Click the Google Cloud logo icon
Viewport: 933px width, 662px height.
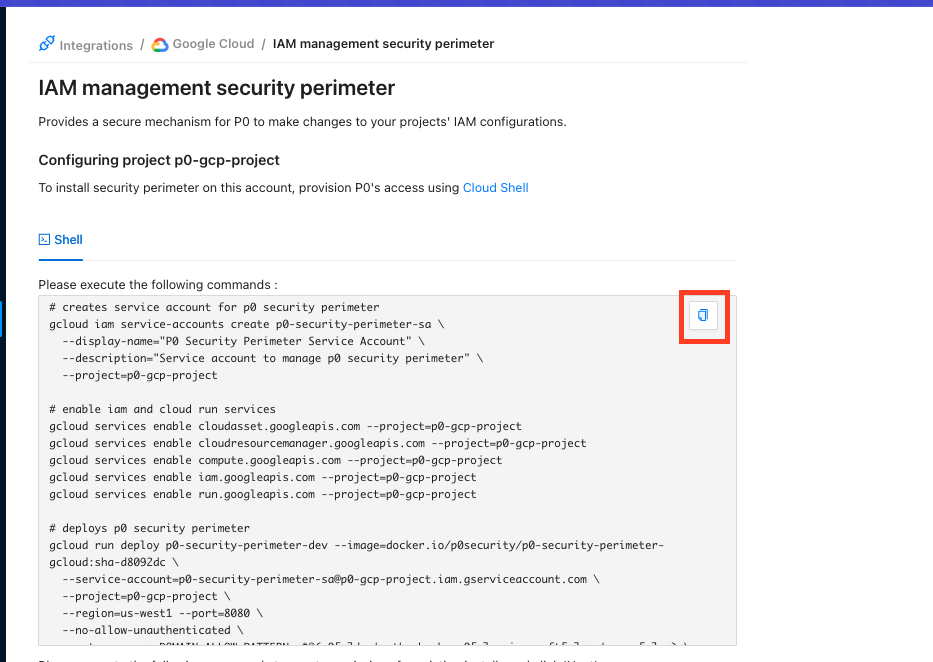tap(160, 44)
